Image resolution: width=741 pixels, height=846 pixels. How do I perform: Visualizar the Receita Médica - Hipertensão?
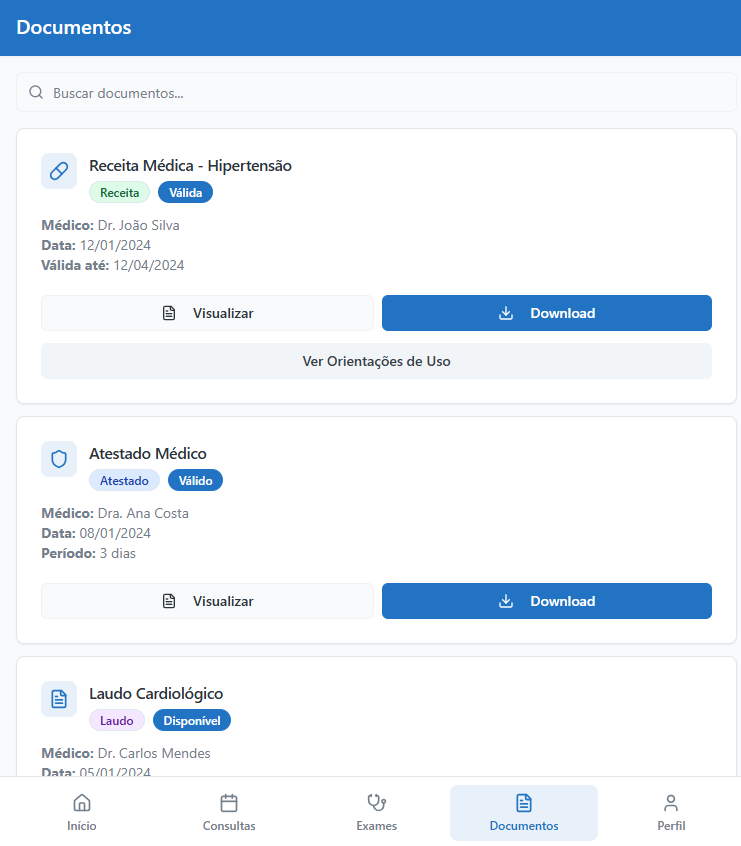point(207,312)
